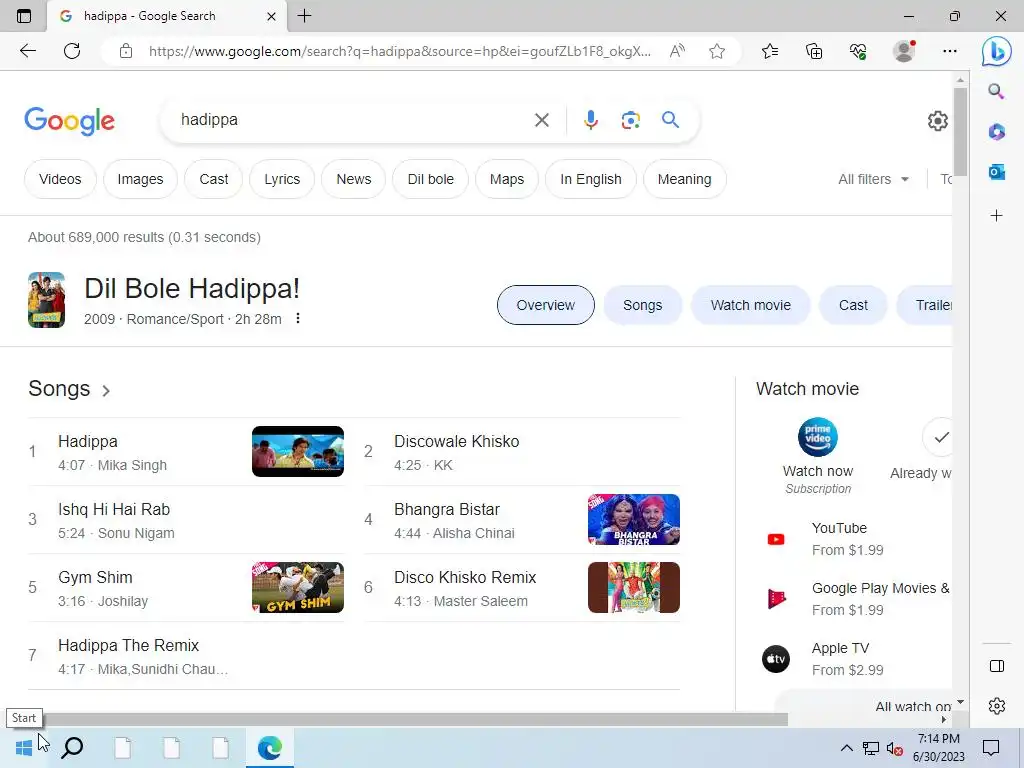Open more options dots beside movie info
The width and height of the screenshot is (1024, 768).
(298, 318)
